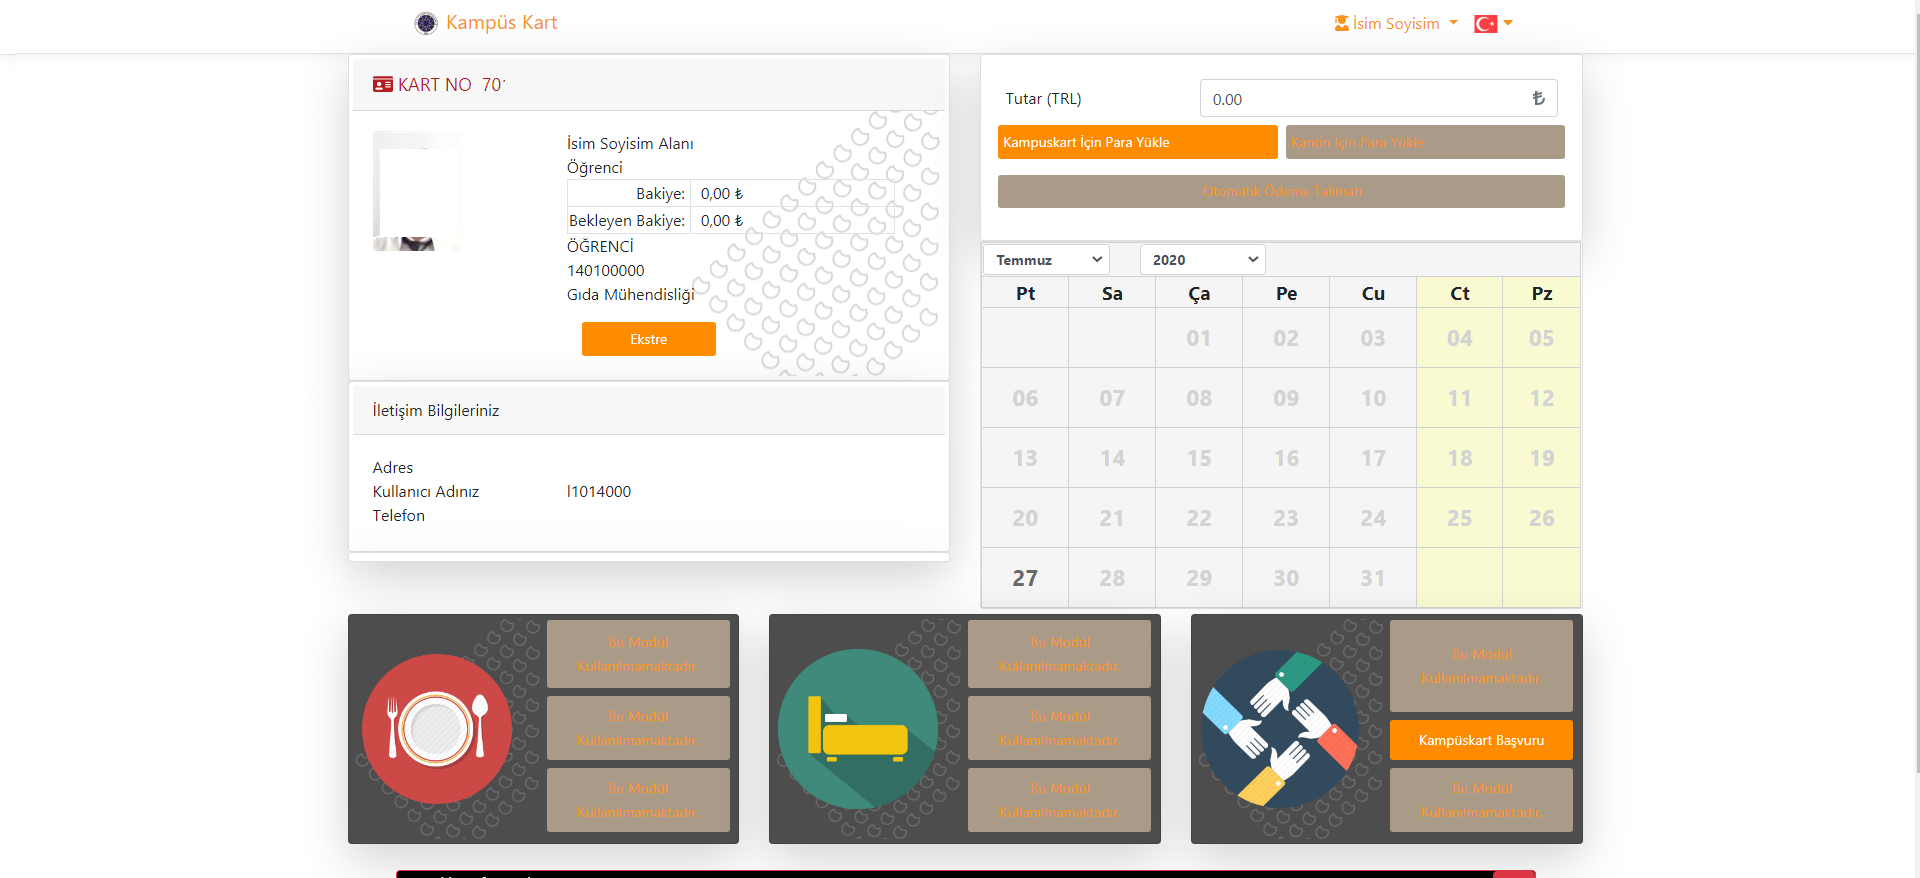Open the 2020 year dropdown

tap(1202, 260)
